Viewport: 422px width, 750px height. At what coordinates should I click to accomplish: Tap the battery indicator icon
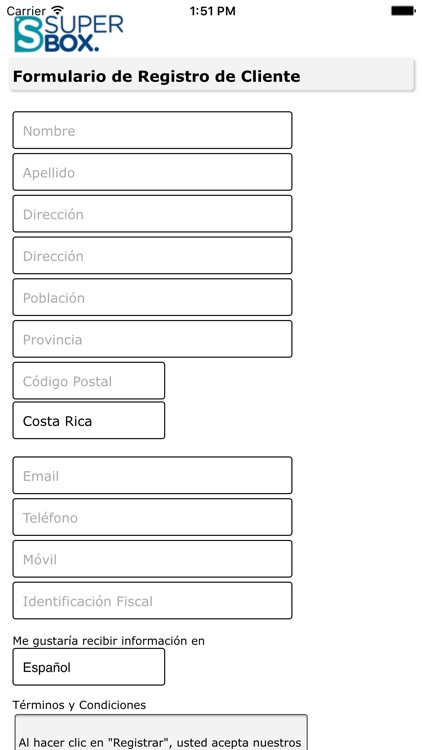tap(402, 11)
